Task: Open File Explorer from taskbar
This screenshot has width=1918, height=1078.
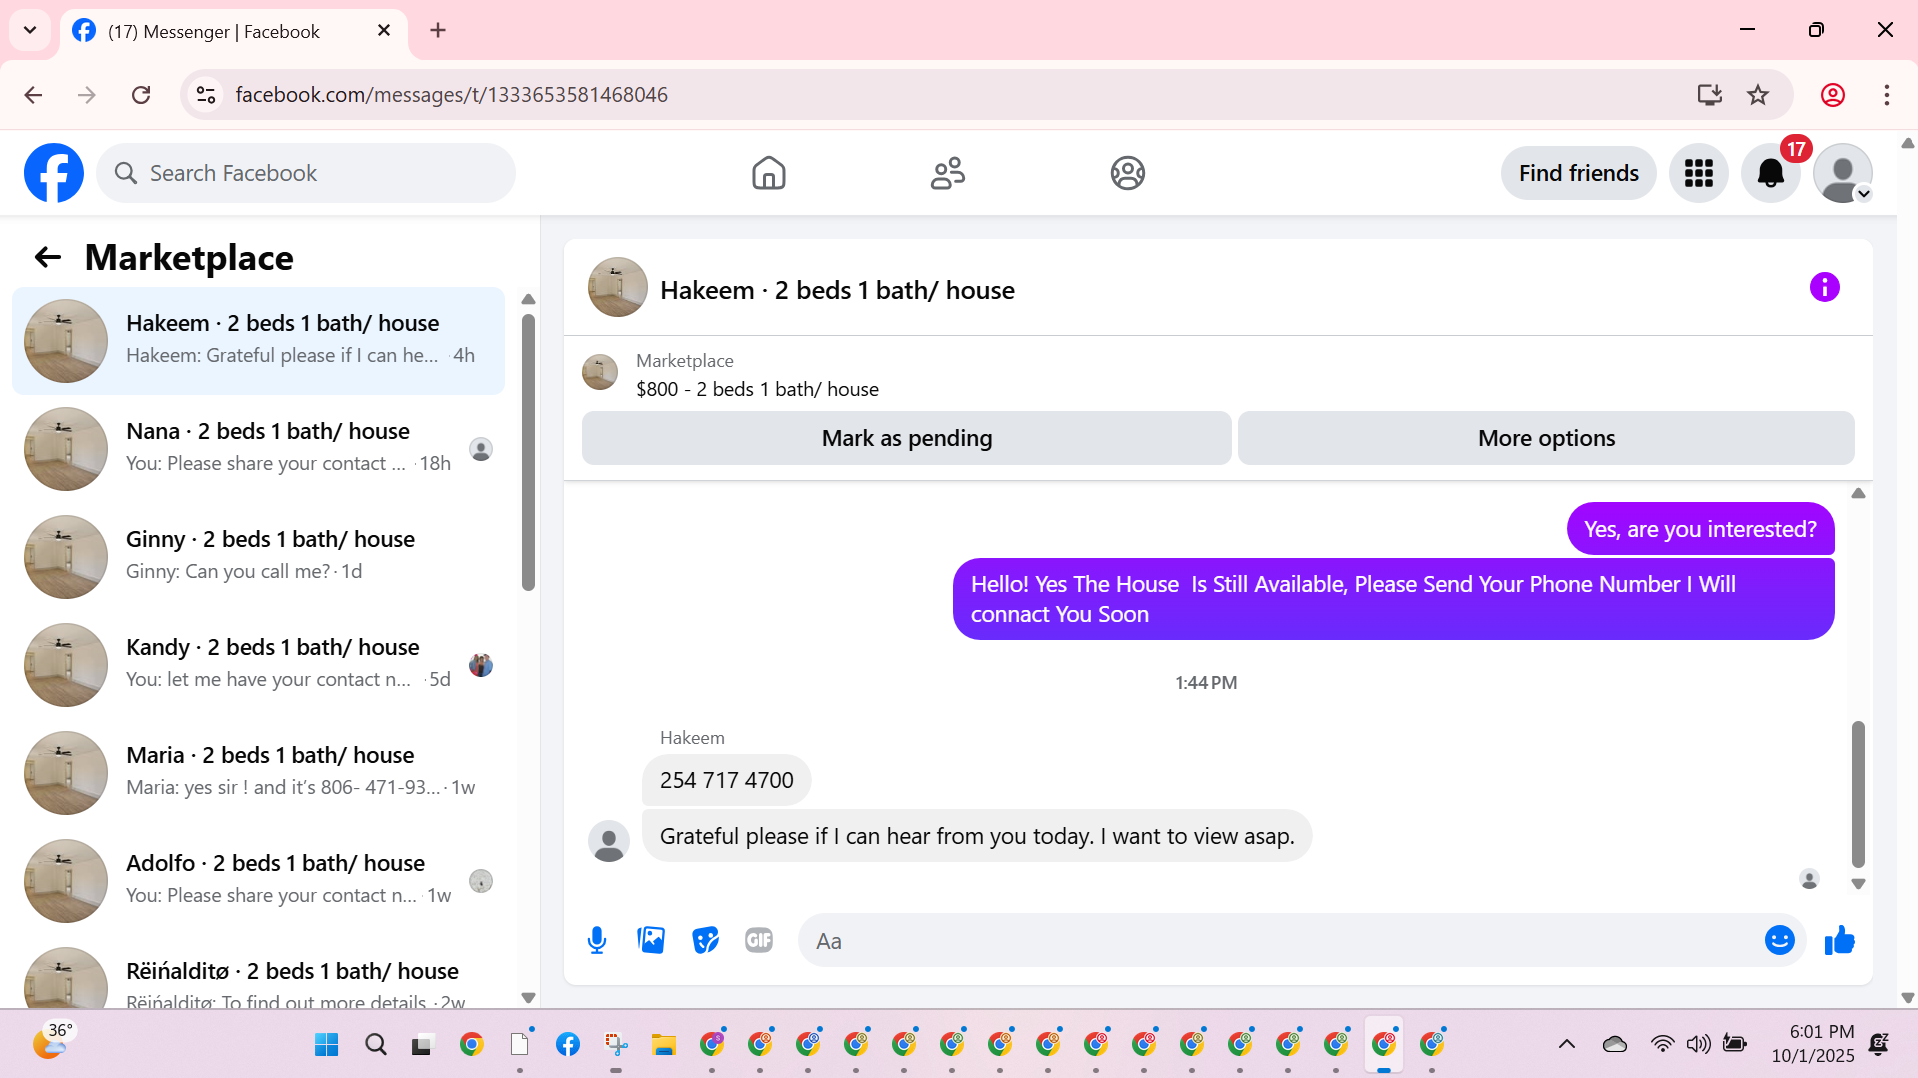Action: [663, 1045]
